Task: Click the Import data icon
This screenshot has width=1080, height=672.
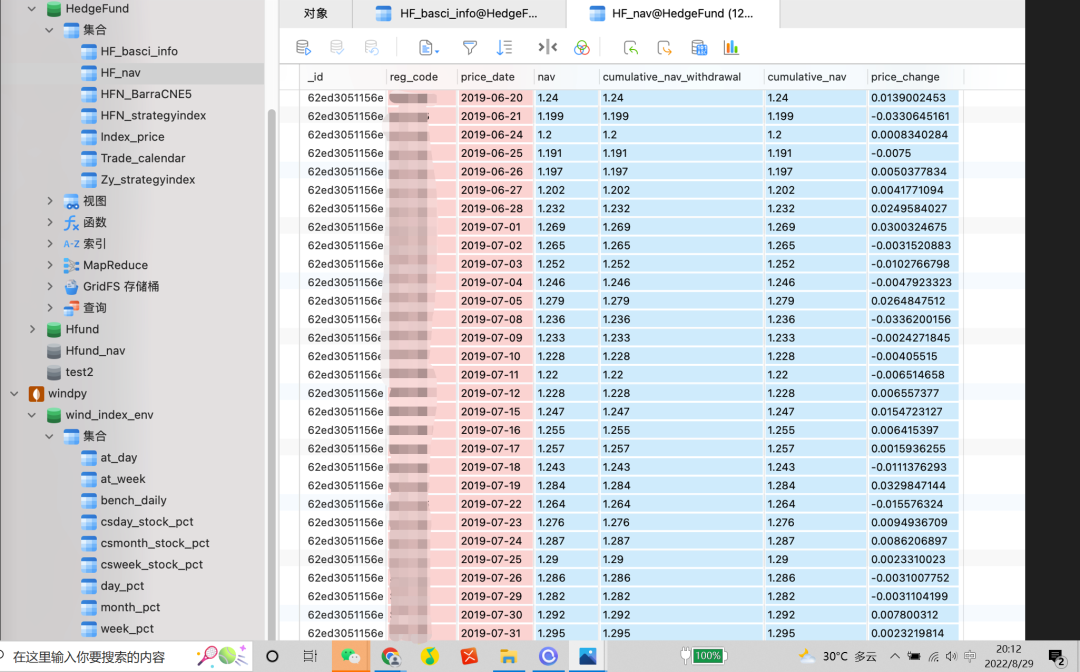Action: 630,48
